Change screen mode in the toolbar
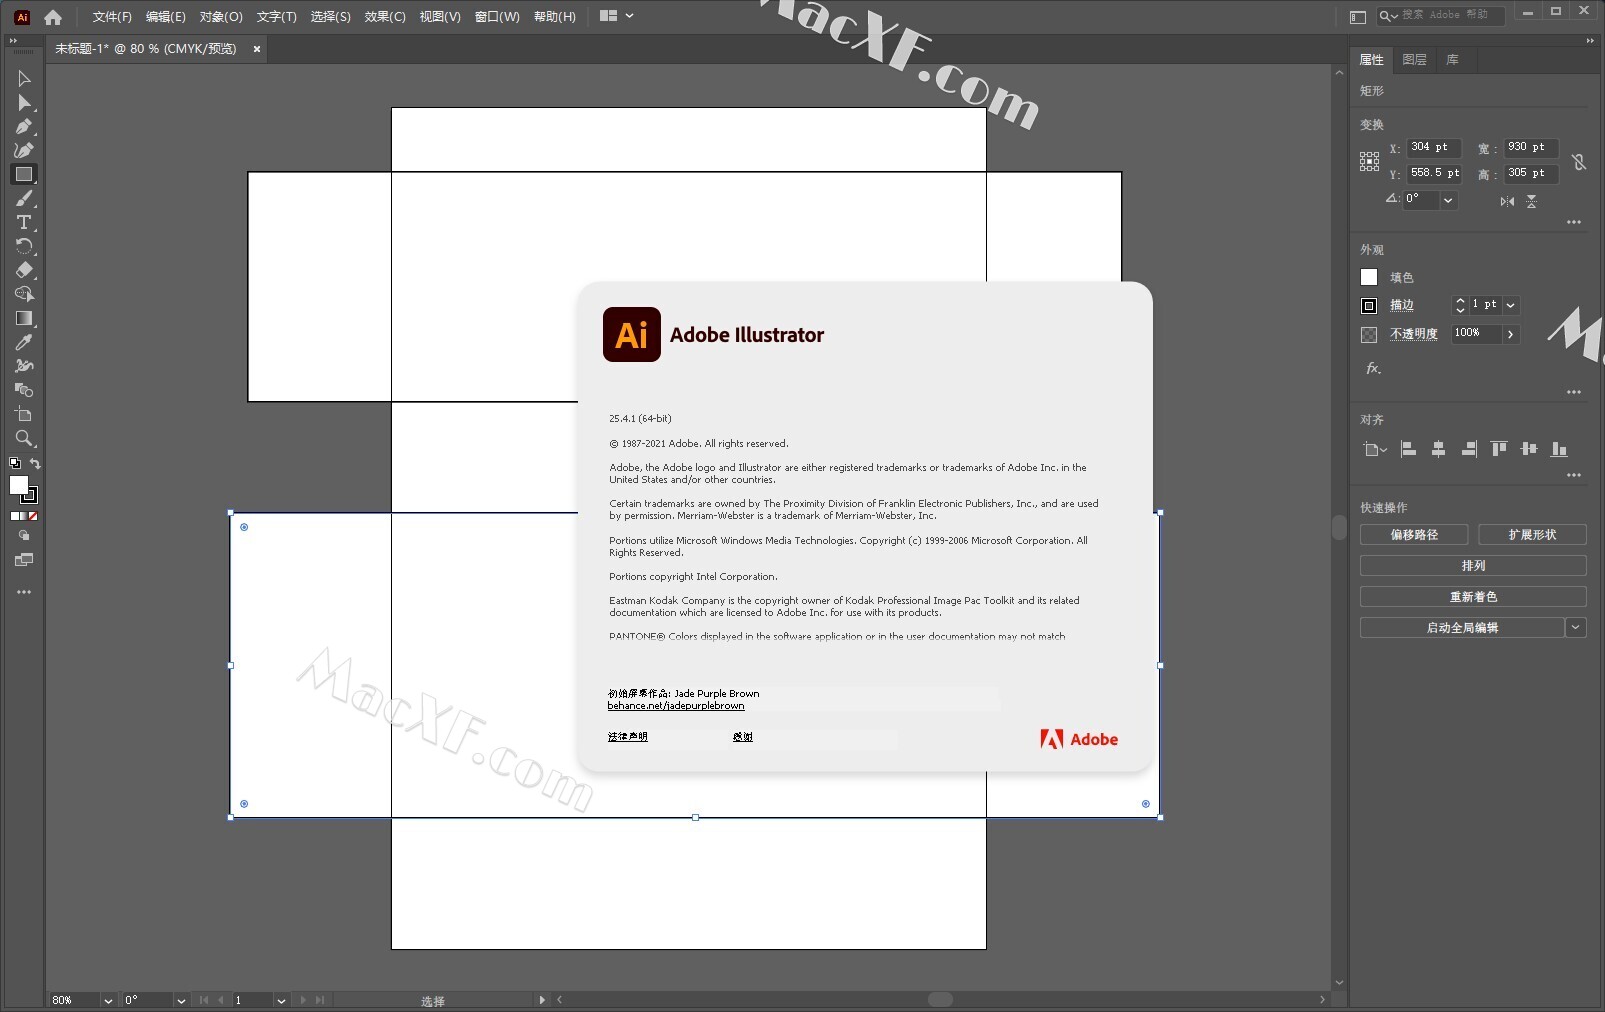Viewport: 1605px width, 1012px height. tap(24, 560)
